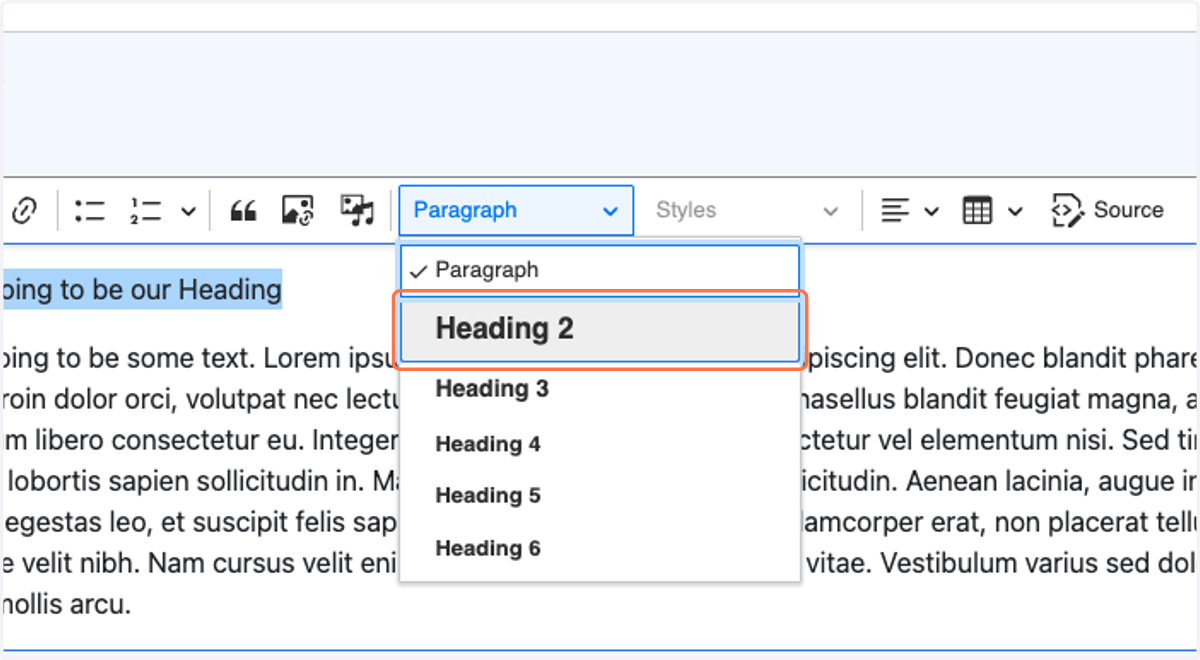The height and width of the screenshot is (660, 1200).
Task: Click the text alignment icon
Action: click(x=895, y=211)
